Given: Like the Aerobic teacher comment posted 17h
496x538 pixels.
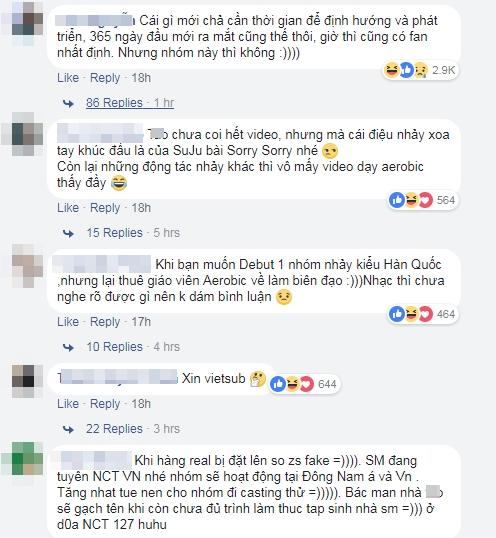Looking at the screenshot, I should click(68, 322).
